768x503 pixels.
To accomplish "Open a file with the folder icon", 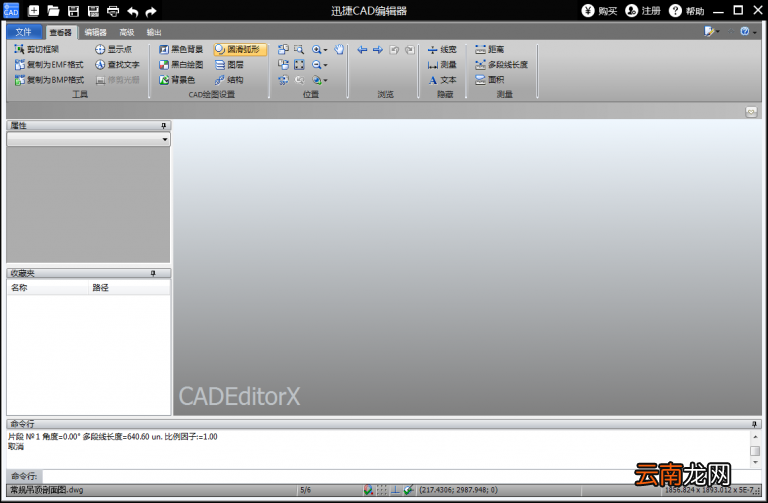I will (x=53, y=10).
